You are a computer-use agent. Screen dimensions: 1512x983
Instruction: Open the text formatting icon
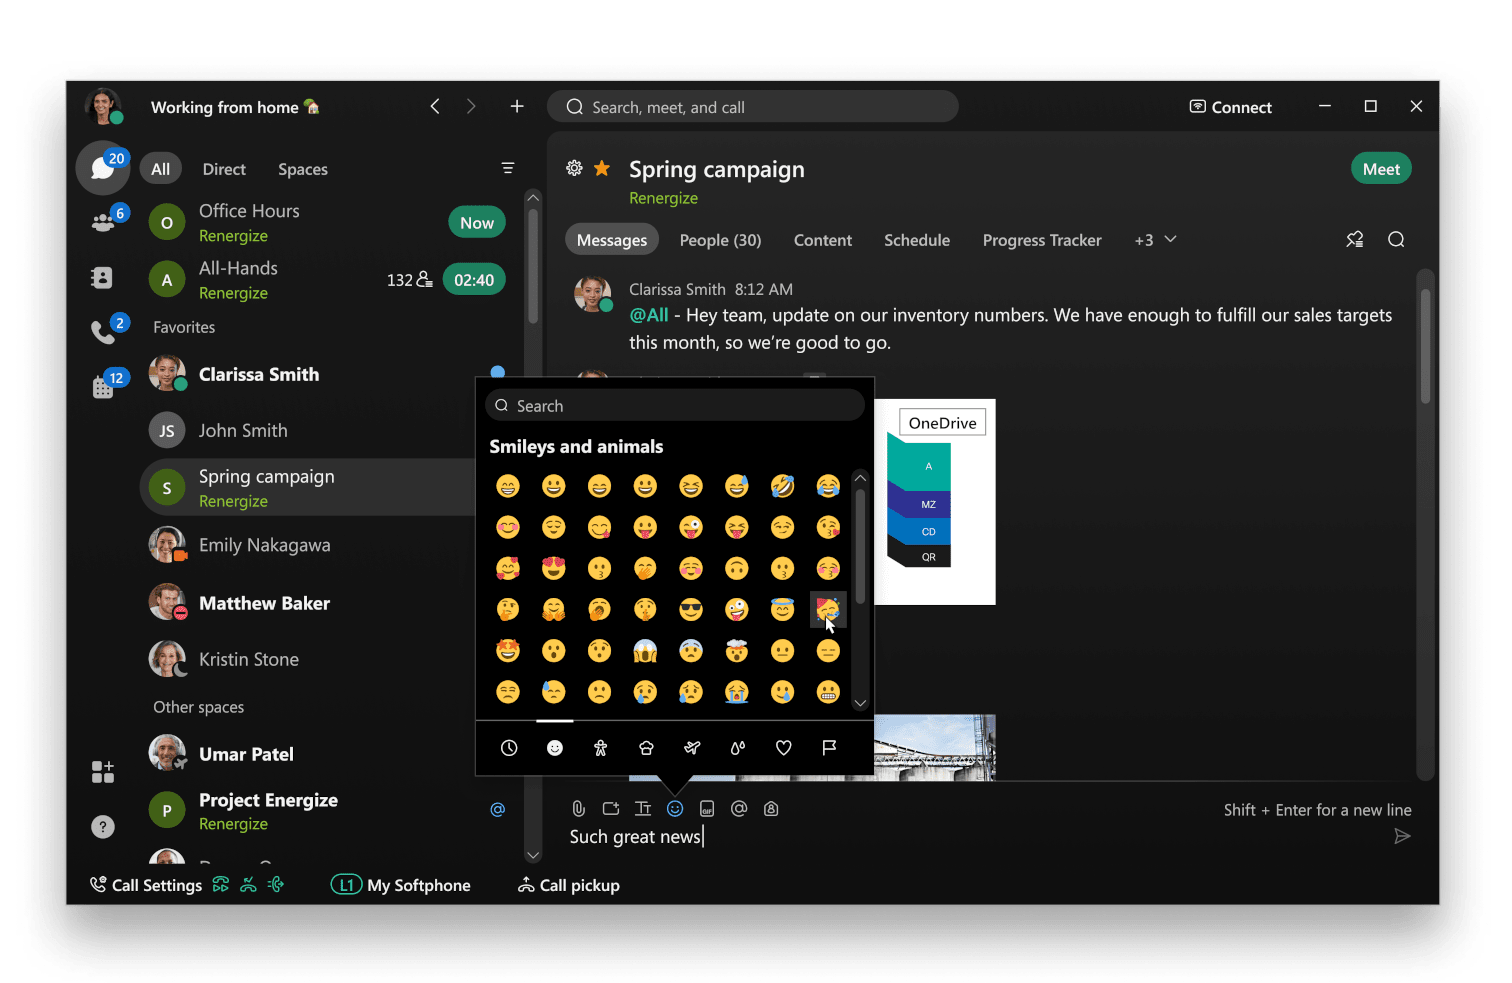click(x=643, y=808)
